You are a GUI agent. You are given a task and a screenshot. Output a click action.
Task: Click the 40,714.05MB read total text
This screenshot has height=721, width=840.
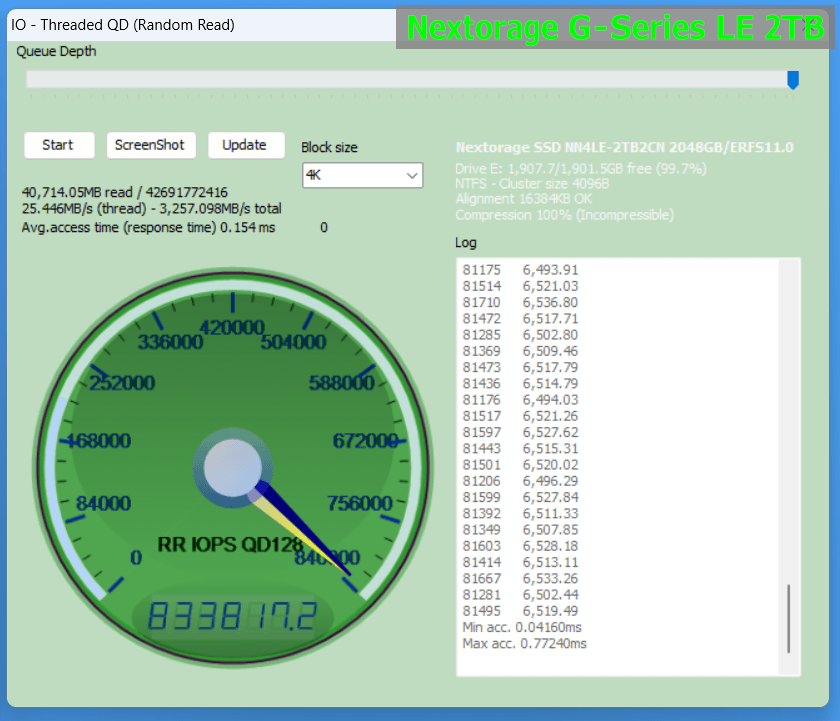point(124,192)
